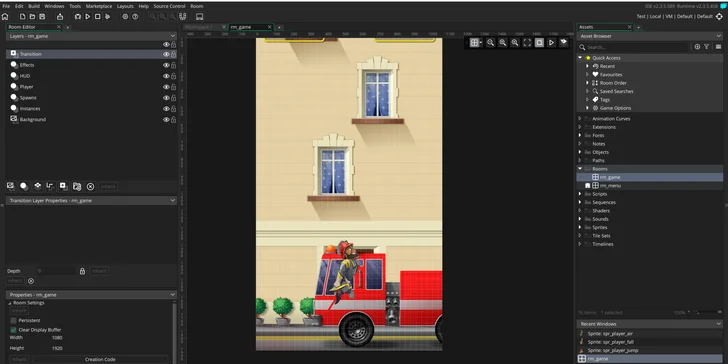Toggle the Depth lock icon

click(82, 271)
